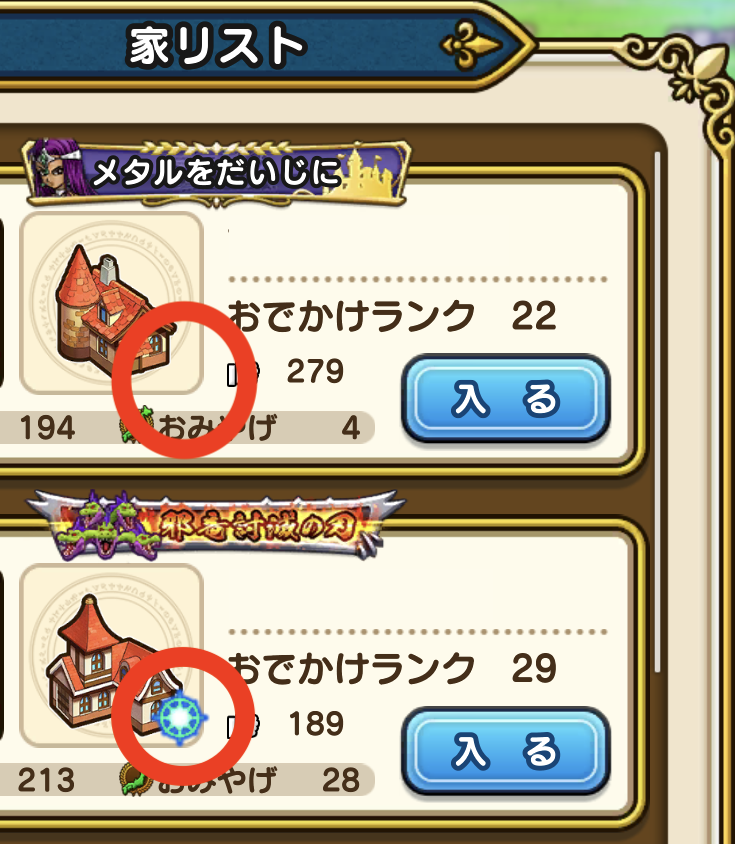Viewport: 735px width, 844px height.
Task: Click the おでかけランク 22 label
Action: click(393, 315)
